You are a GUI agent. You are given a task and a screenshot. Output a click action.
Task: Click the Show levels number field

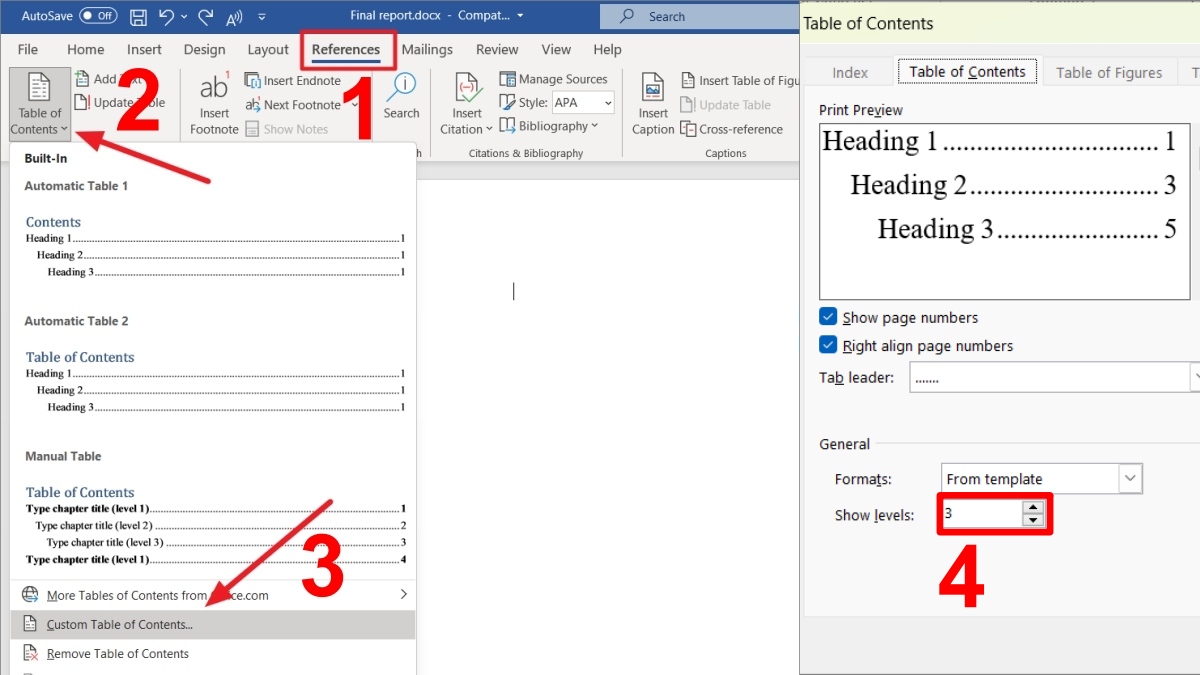982,515
